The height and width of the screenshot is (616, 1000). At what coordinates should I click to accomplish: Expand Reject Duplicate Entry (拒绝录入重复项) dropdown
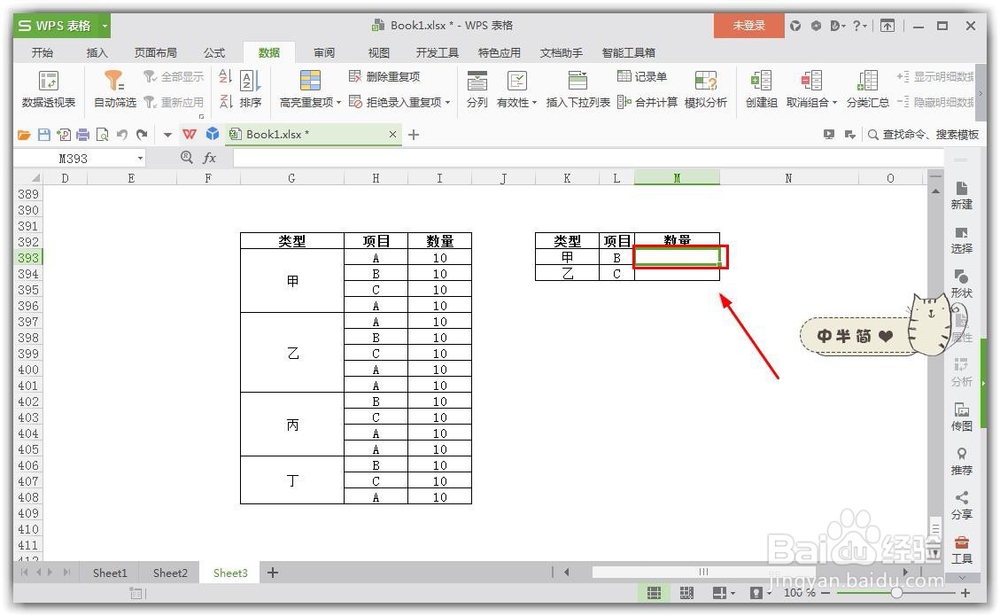coord(448,103)
